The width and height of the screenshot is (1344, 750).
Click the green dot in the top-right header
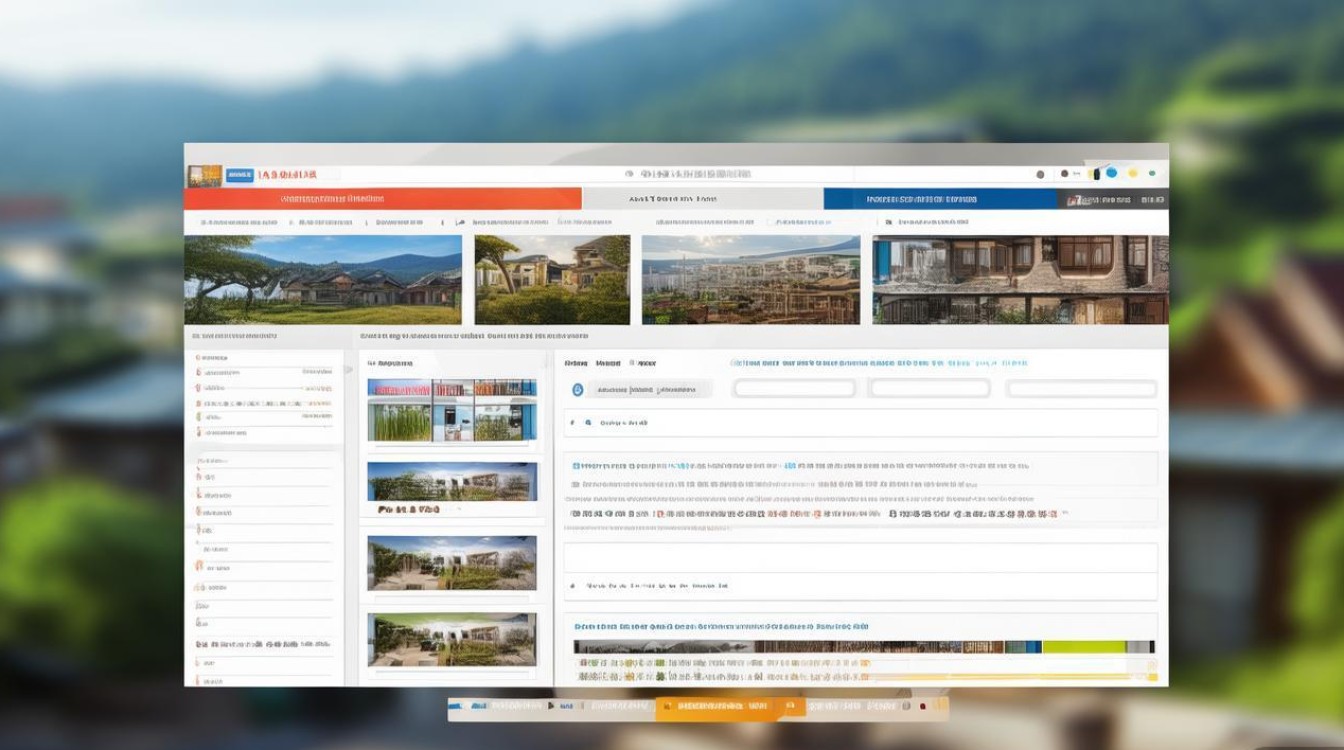click(1152, 173)
